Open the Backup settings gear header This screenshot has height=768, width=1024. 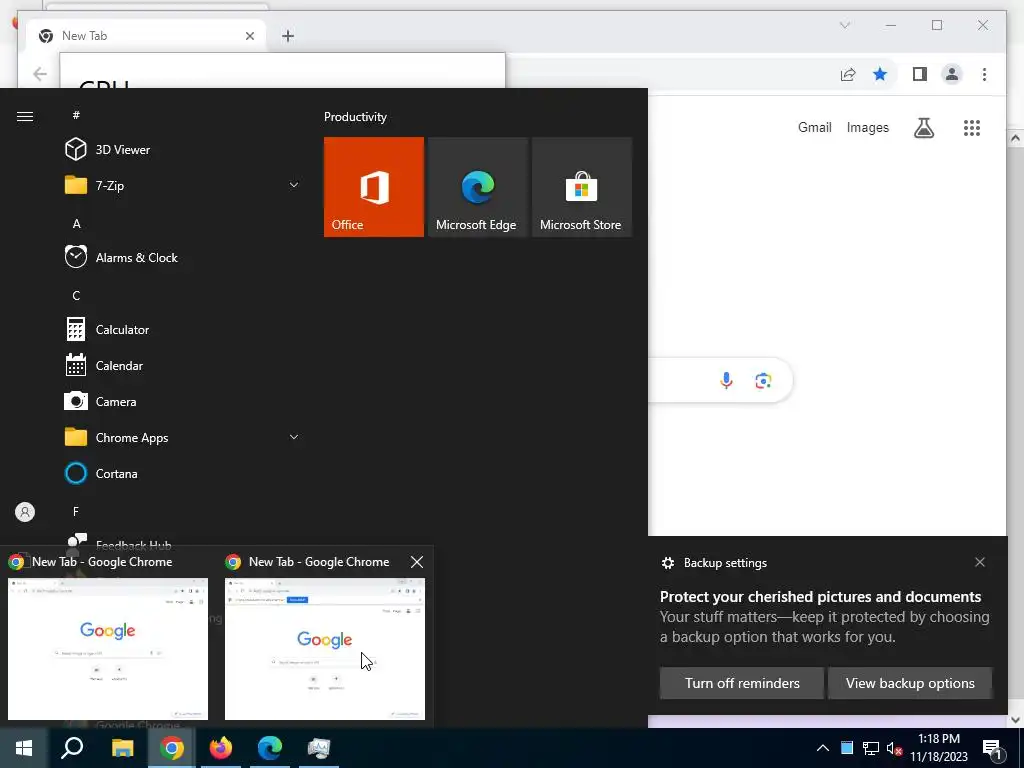[x=714, y=563]
